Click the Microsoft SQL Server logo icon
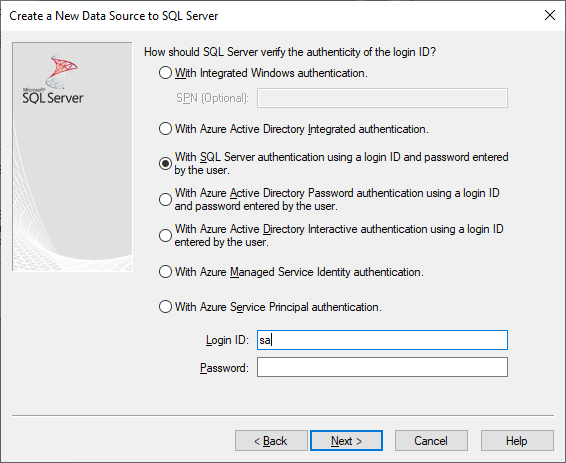 click(53, 79)
